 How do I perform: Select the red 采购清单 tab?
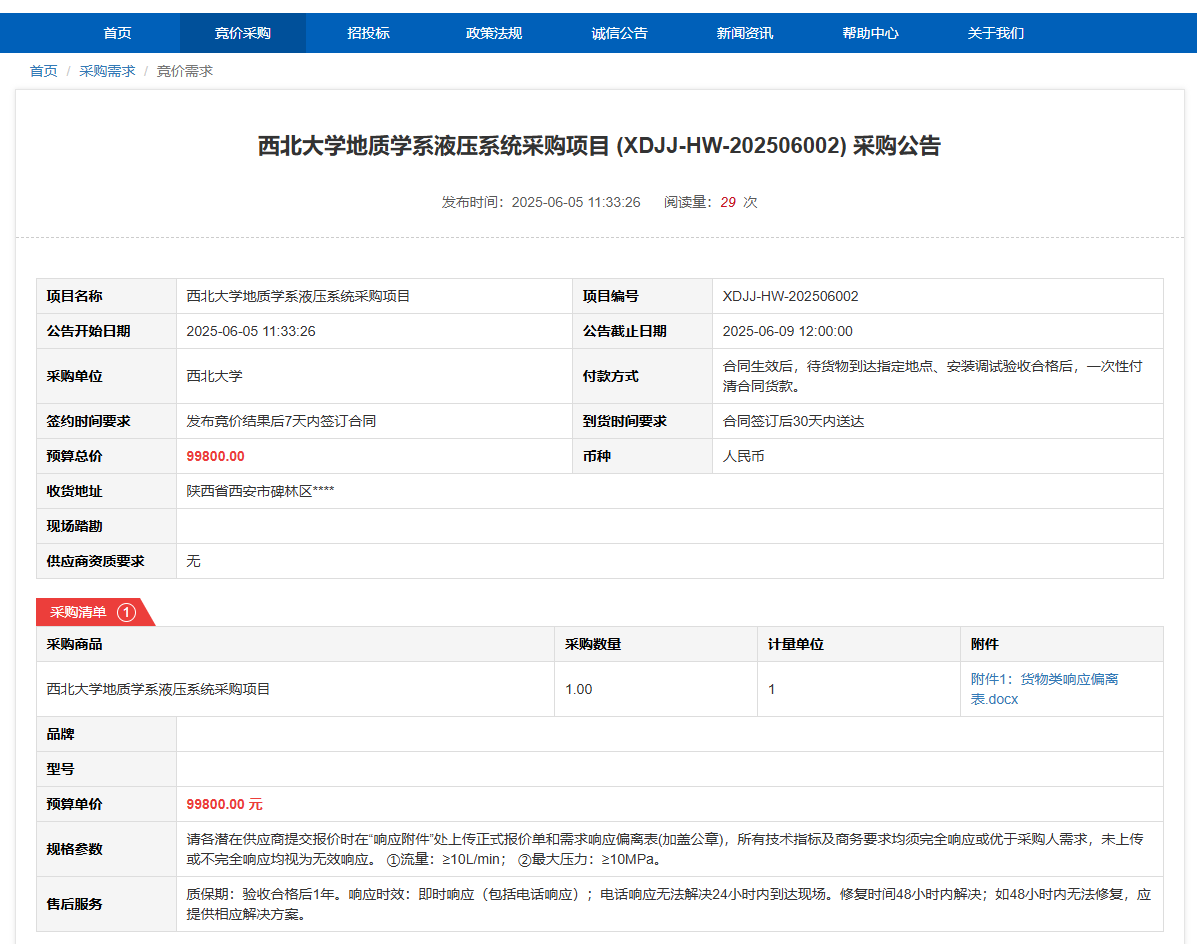79,612
